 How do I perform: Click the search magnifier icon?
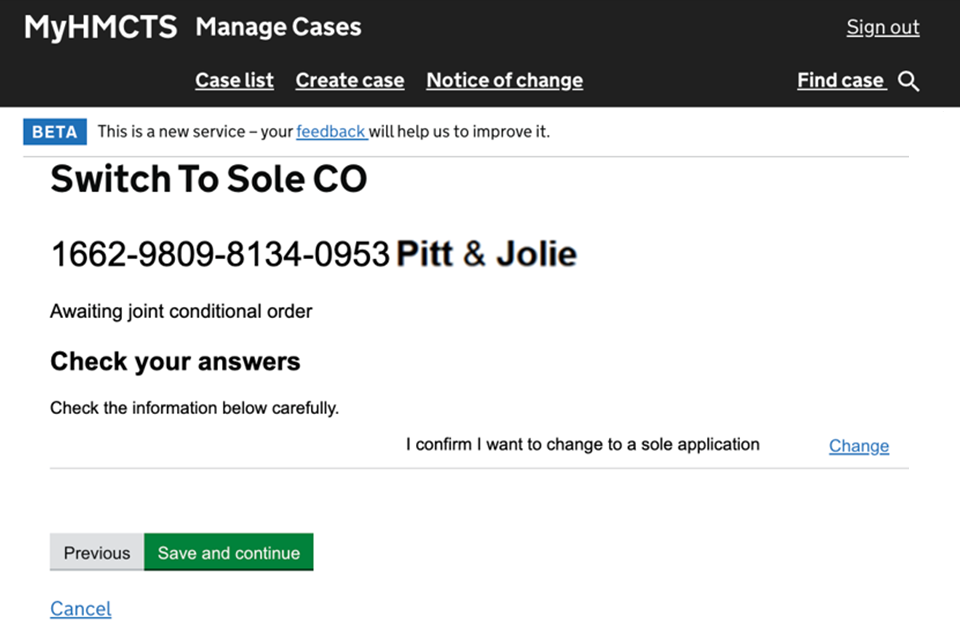(908, 81)
